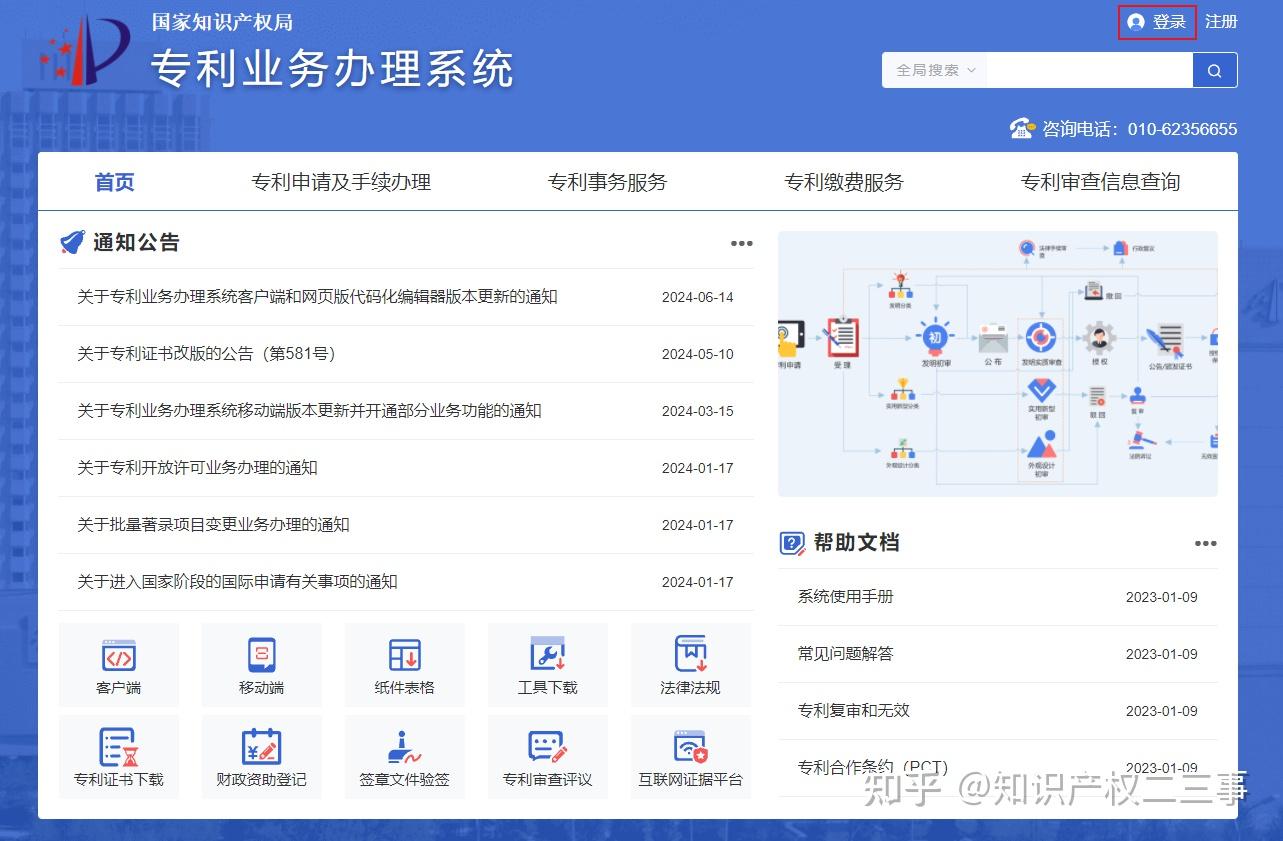
Task: Open the 客户端 client icon tile
Action: click(119, 664)
